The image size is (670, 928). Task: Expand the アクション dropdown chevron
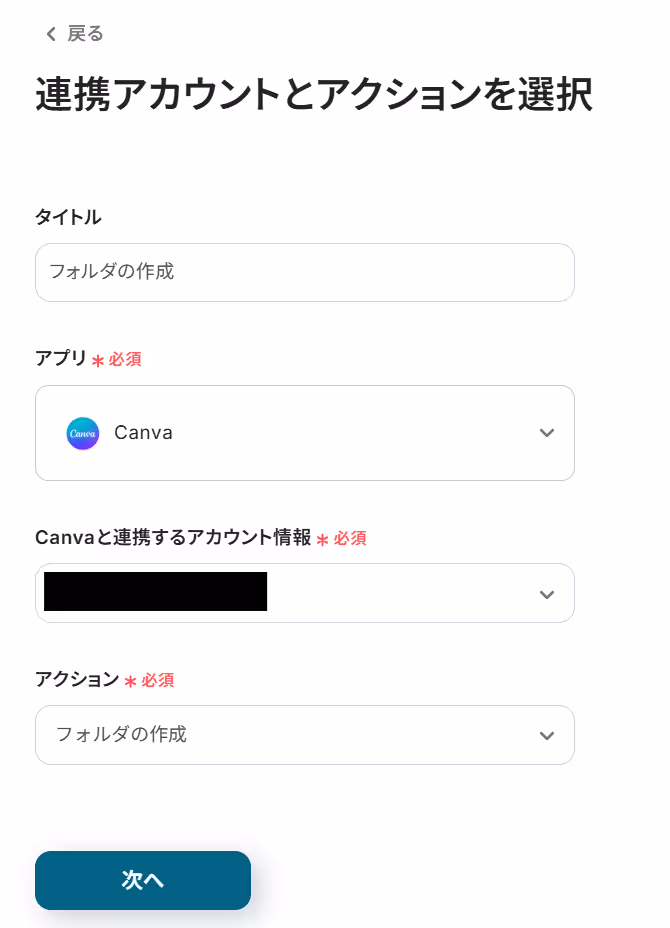coord(547,736)
